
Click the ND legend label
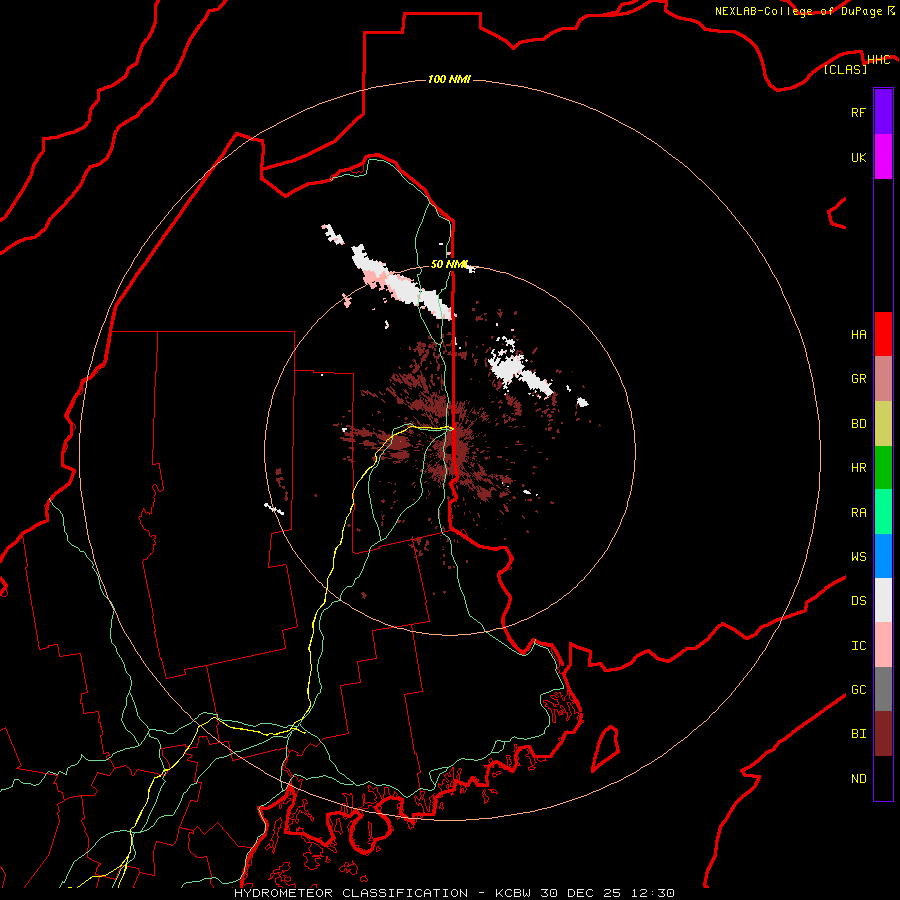point(858,778)
